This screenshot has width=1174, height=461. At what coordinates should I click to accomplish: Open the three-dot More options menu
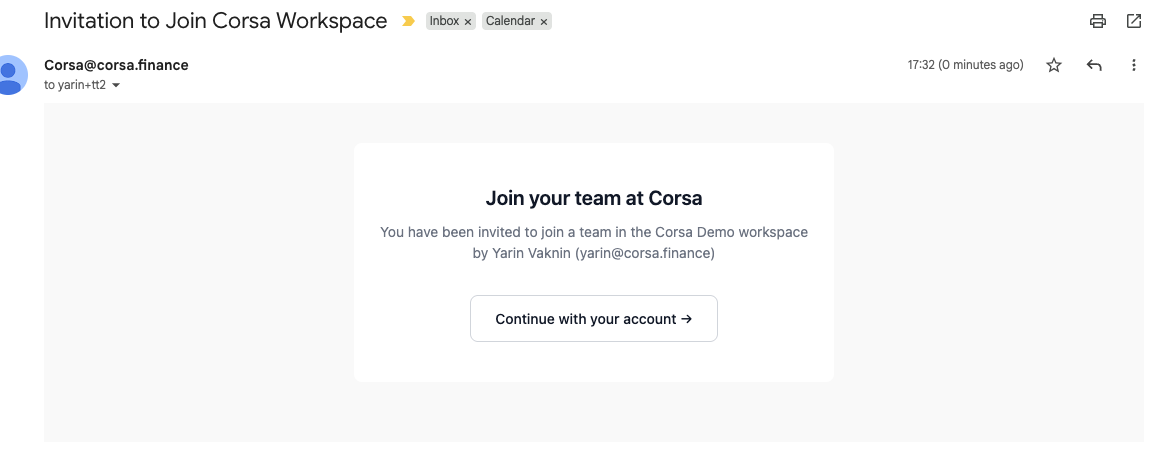1134,65
